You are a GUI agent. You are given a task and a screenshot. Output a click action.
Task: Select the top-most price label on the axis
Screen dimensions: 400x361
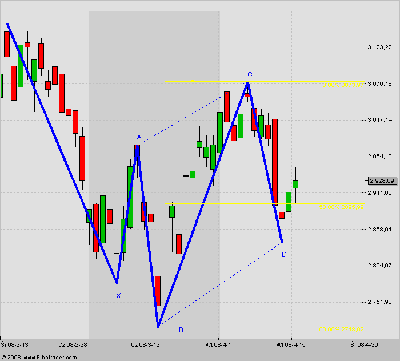[x=380, y=47]
